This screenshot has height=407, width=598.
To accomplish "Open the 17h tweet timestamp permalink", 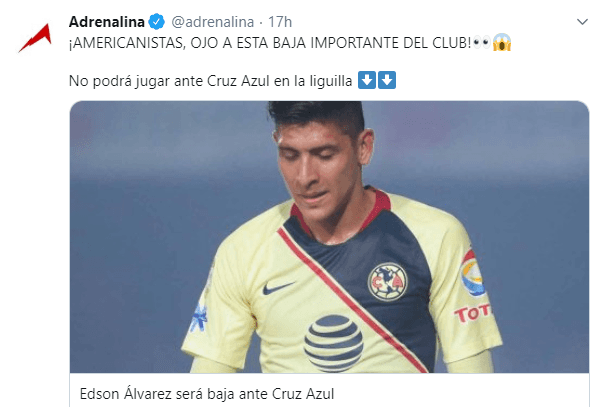I will [280, 22].
